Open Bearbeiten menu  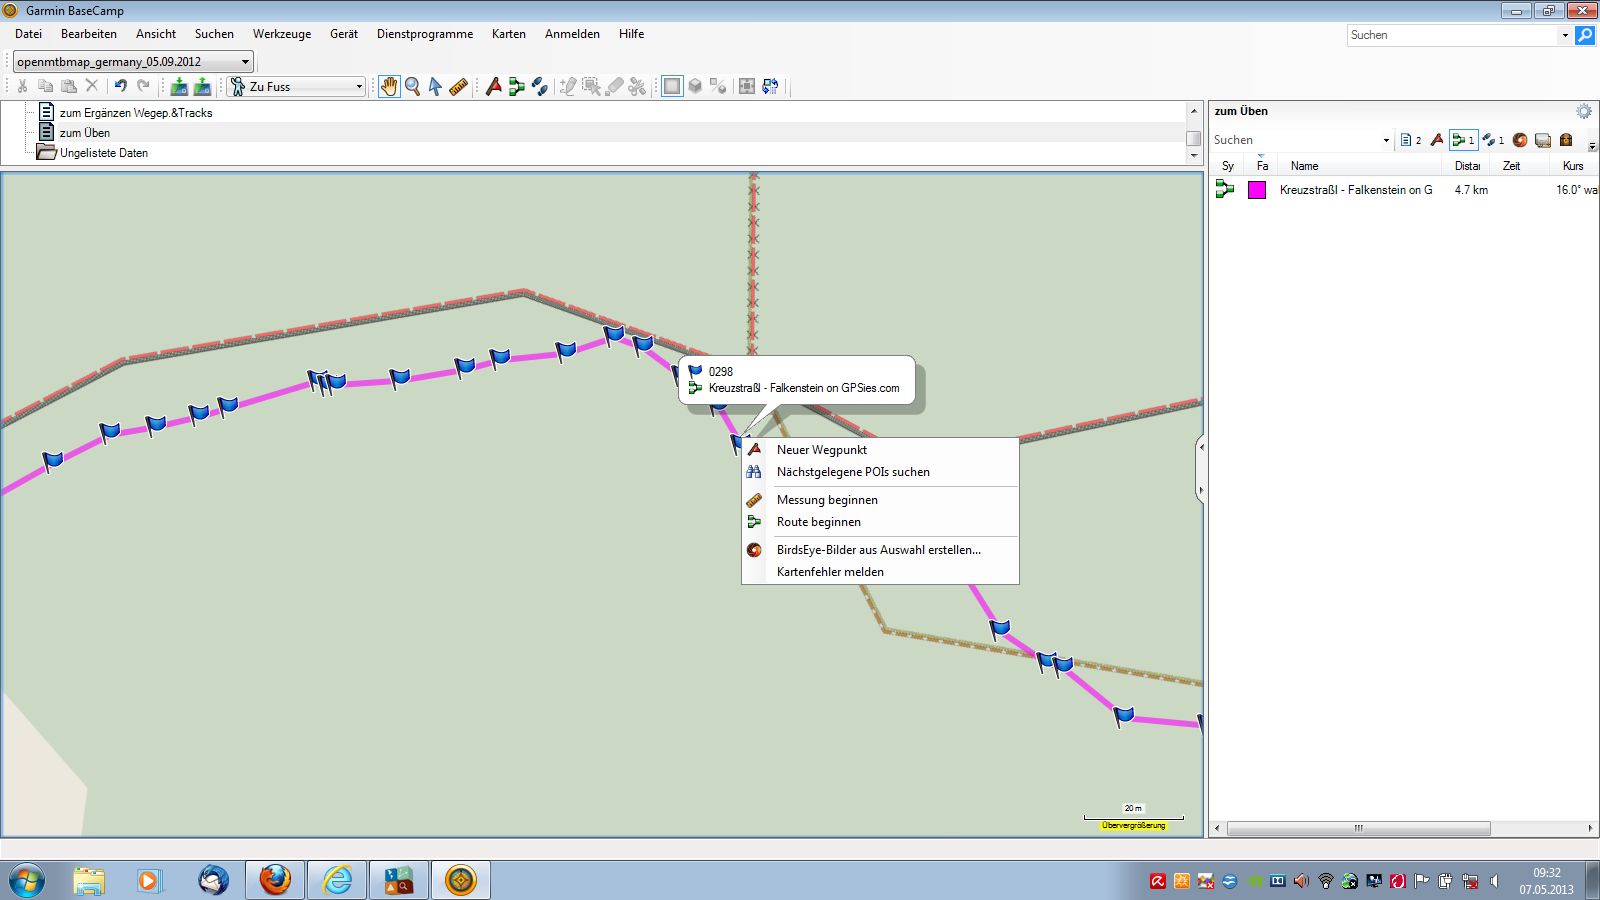point(89,34)
